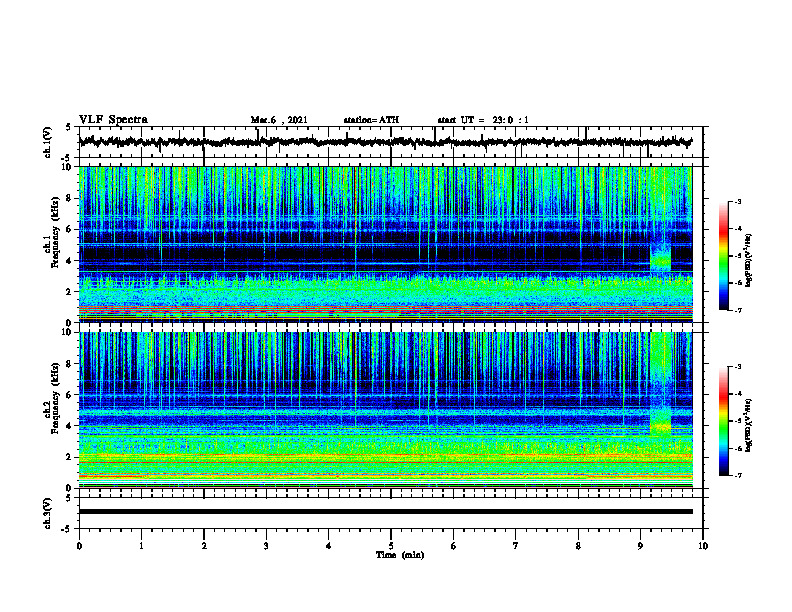Click the ch.3 flat black signal trace
The height and width of the screenshot is (612, 792).
[385, 512]
